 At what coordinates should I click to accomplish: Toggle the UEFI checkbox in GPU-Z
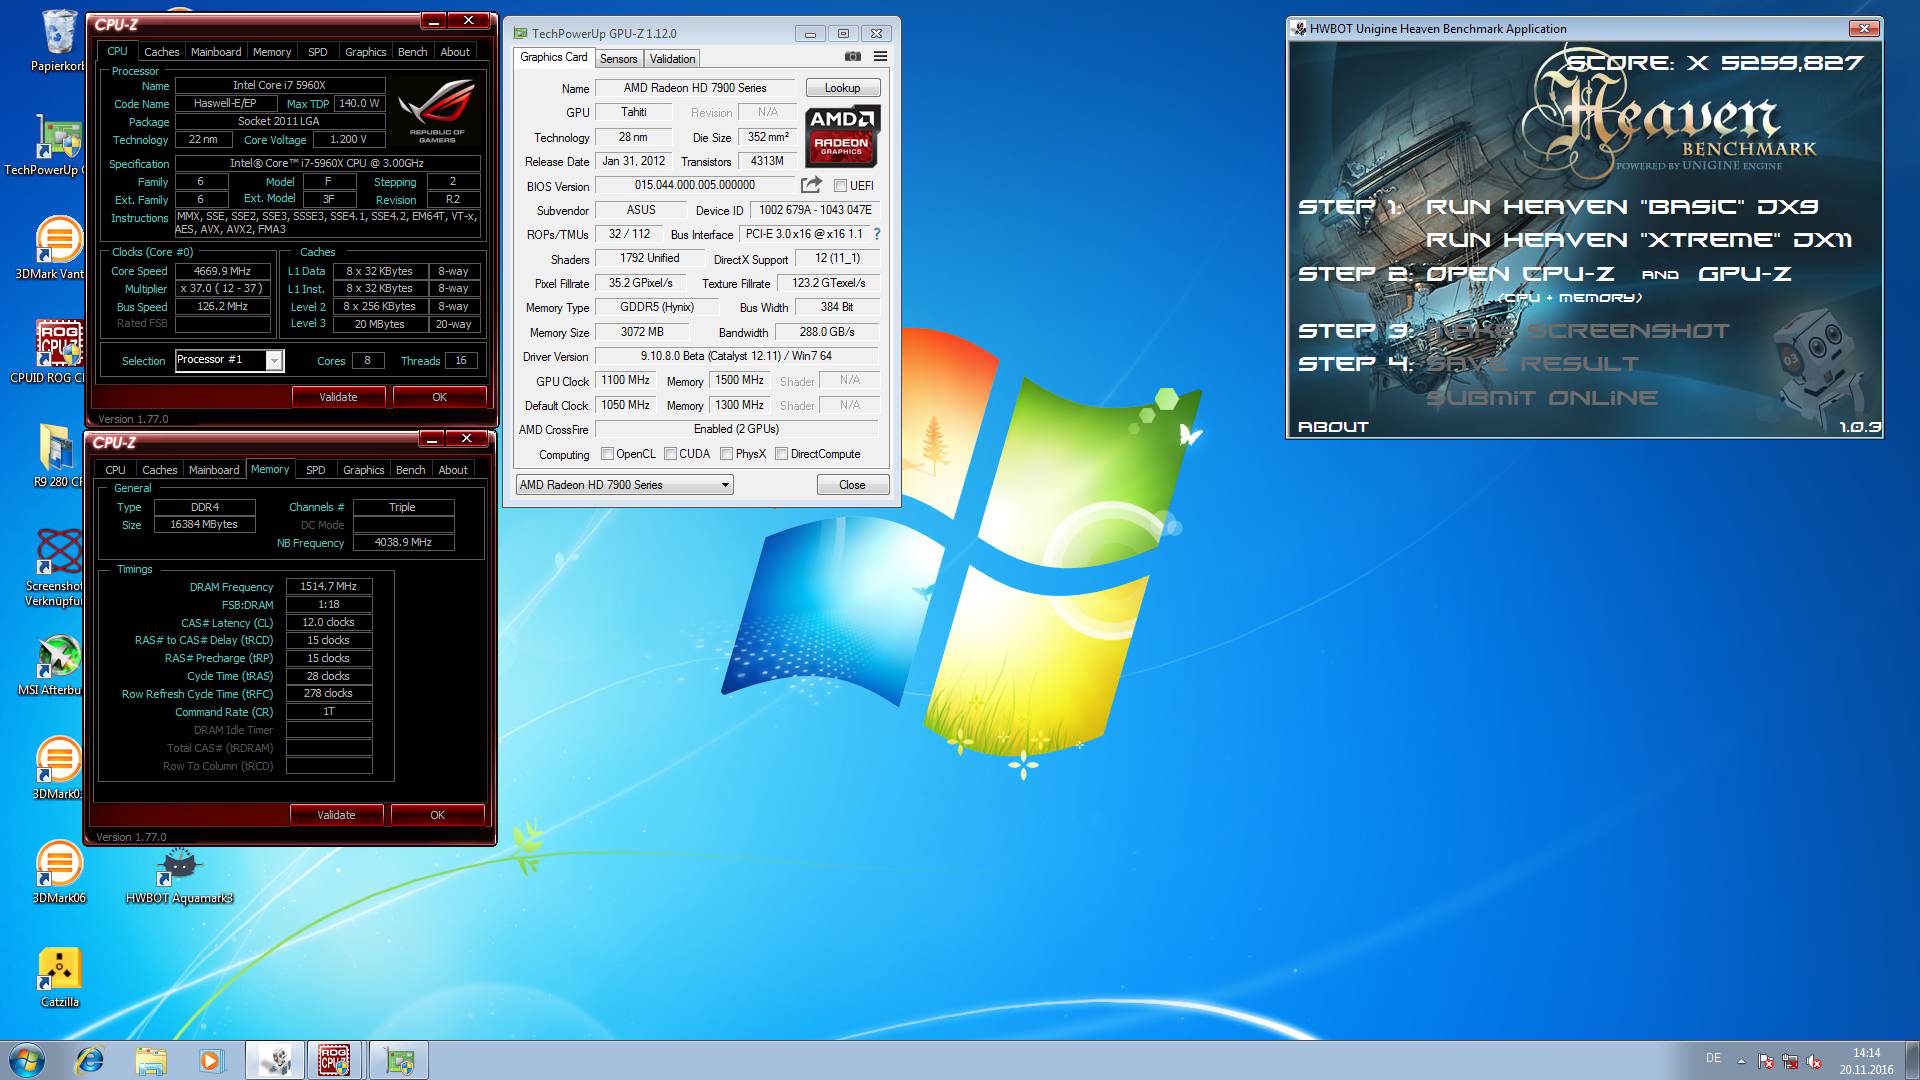[840, 186]
